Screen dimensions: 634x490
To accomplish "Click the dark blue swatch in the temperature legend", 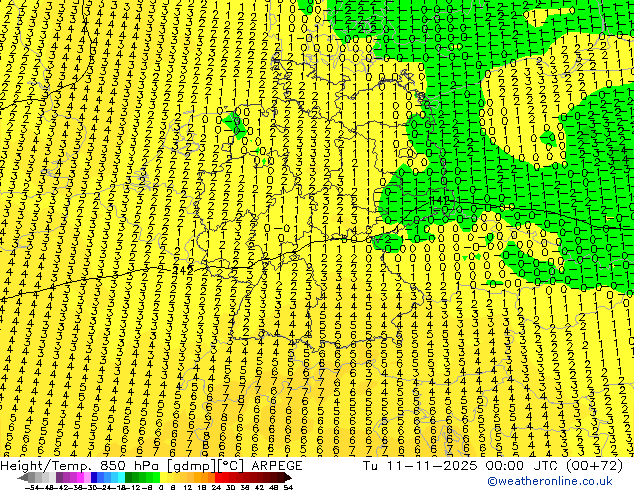I will (94, 477).
